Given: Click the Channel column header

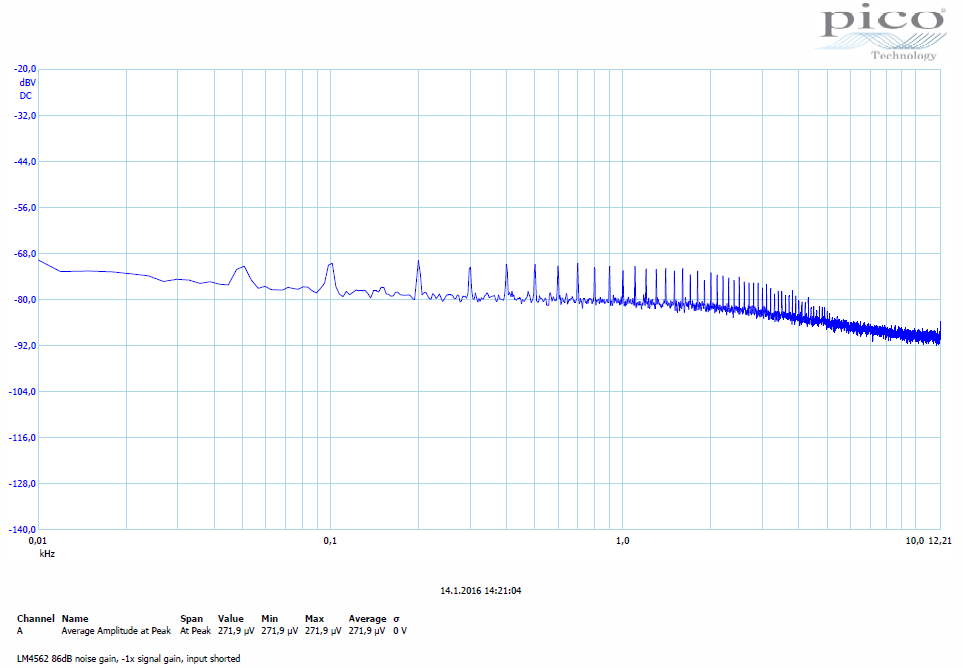Looking at the screenshot, I should 36,619.
